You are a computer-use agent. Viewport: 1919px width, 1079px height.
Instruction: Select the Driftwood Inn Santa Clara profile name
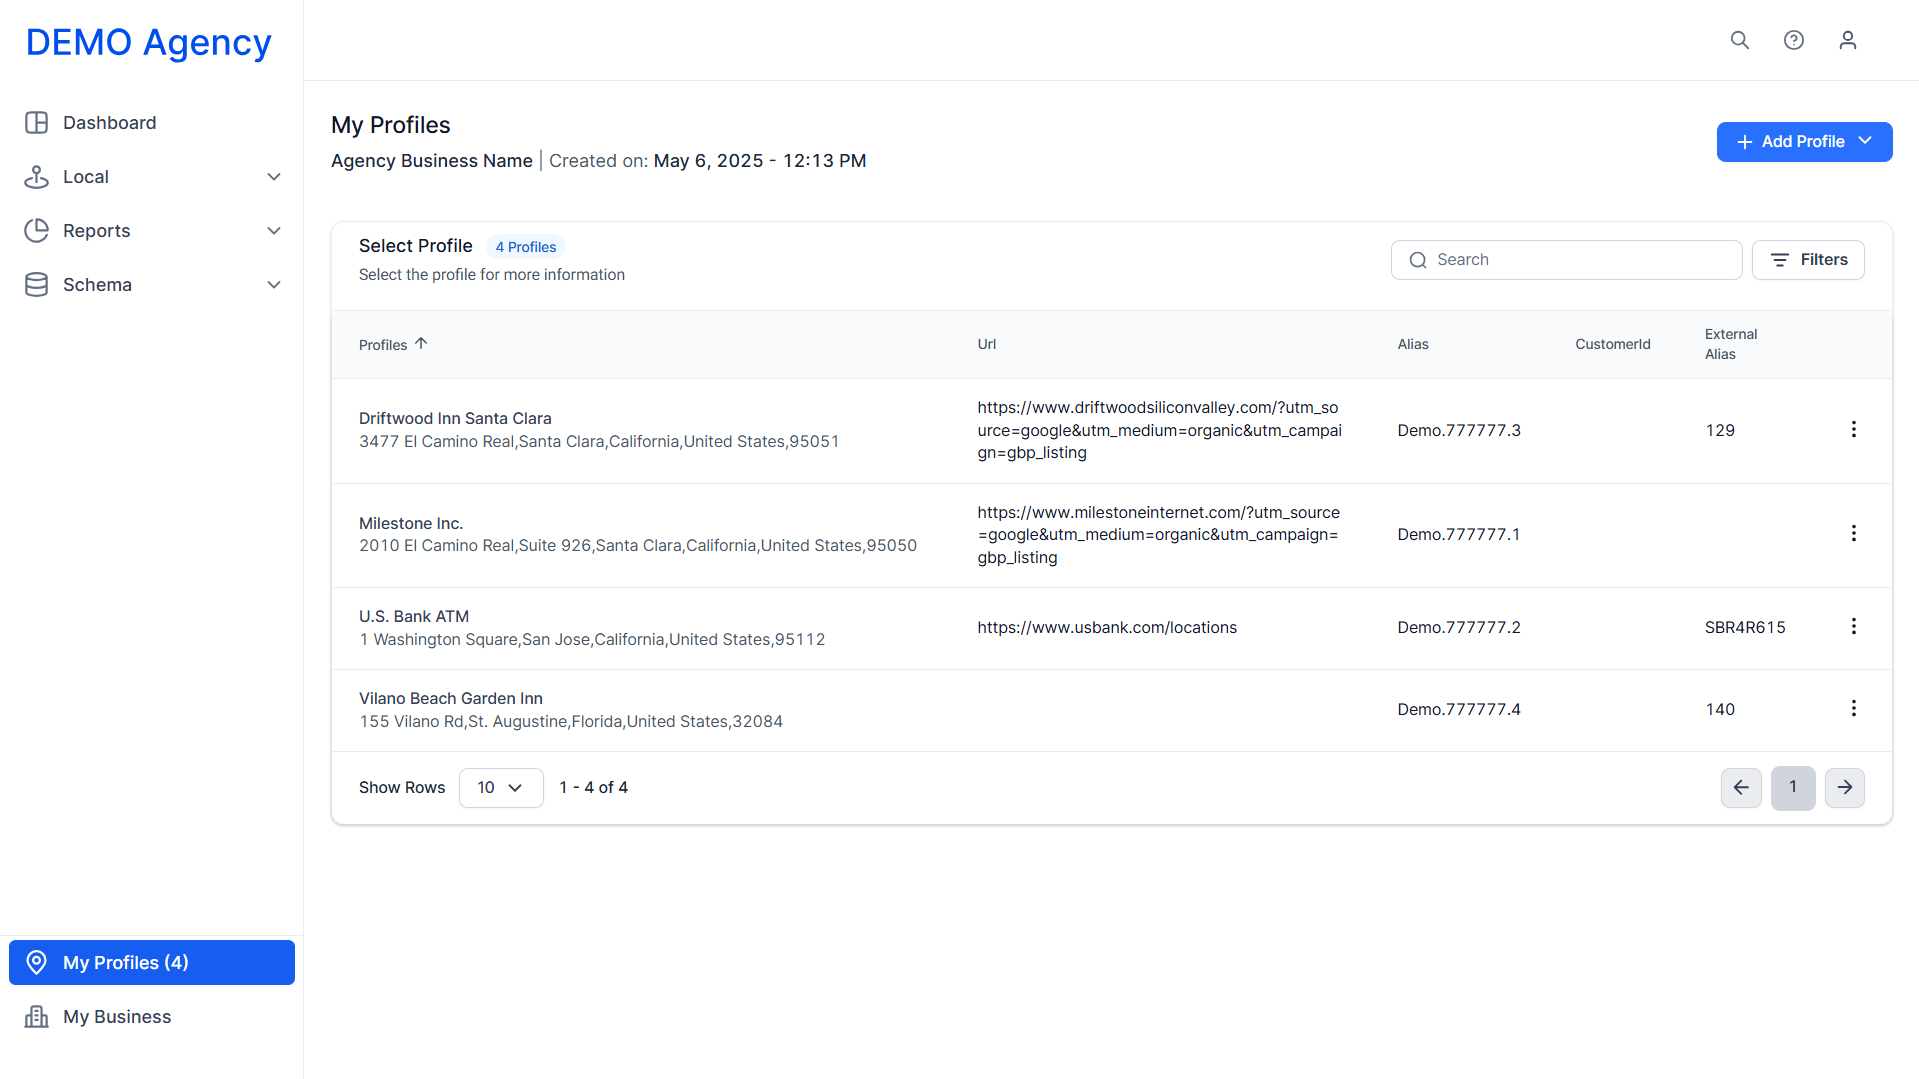click(x=455, y=418)
